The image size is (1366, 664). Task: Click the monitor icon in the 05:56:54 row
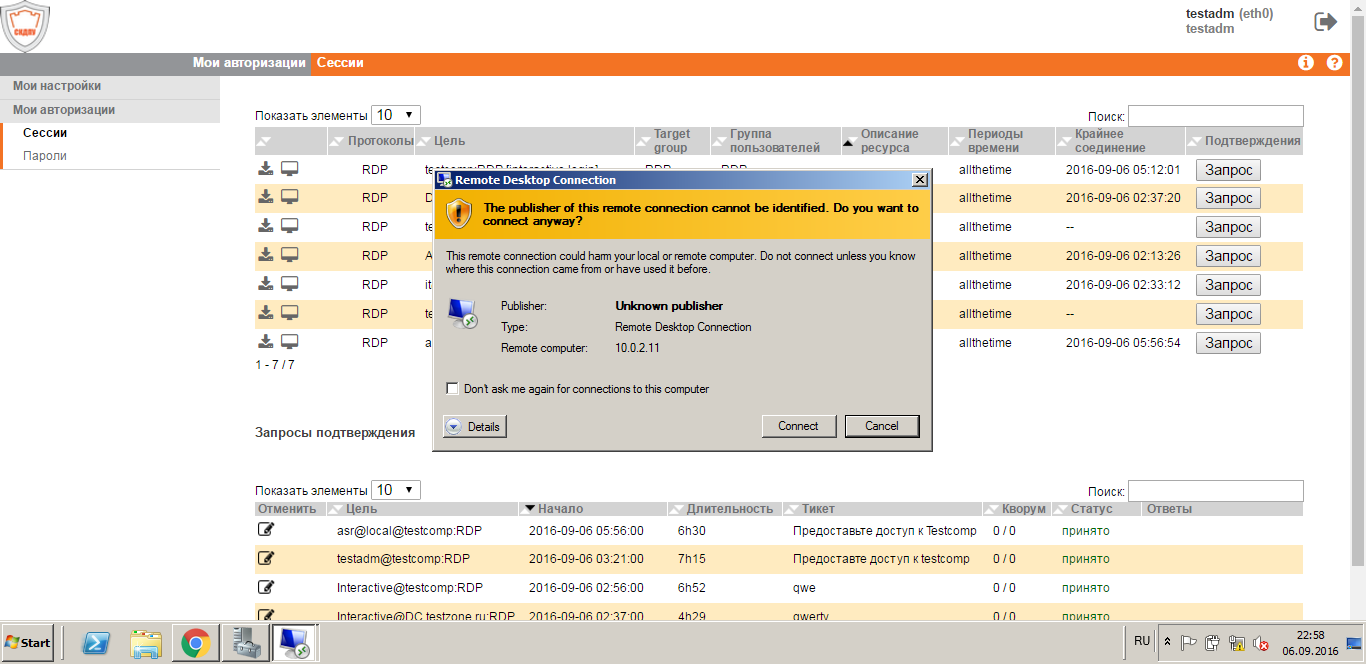(290, 342)
